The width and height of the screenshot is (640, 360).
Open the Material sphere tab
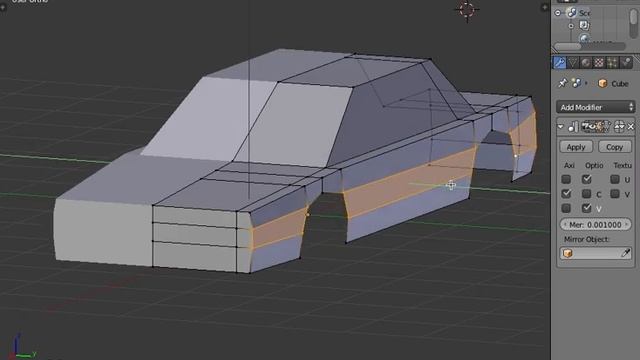pos(586,62)
